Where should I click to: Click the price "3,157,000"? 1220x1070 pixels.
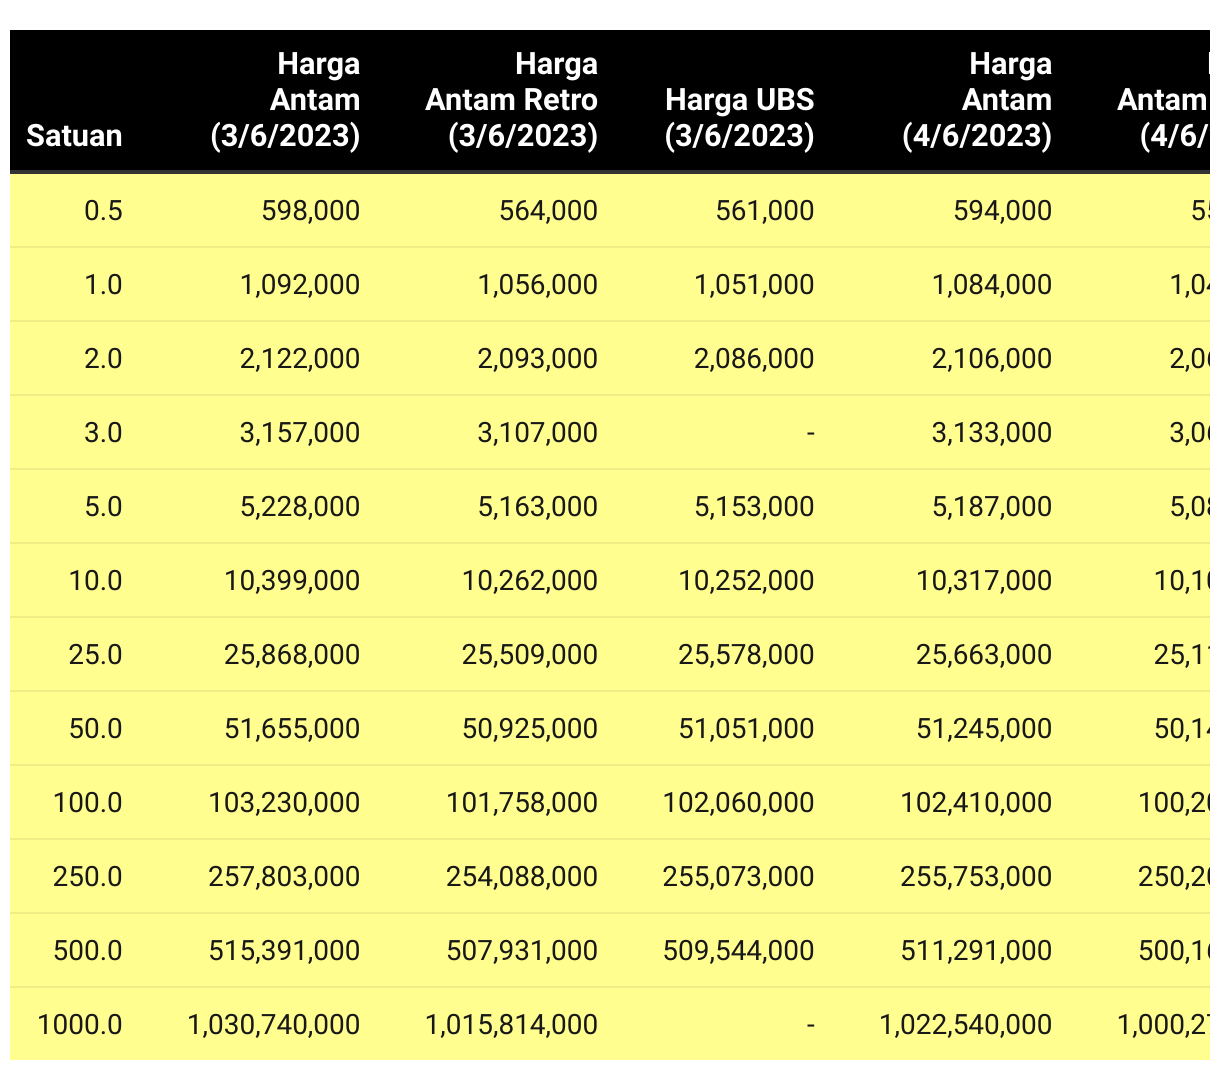(300, 432)
